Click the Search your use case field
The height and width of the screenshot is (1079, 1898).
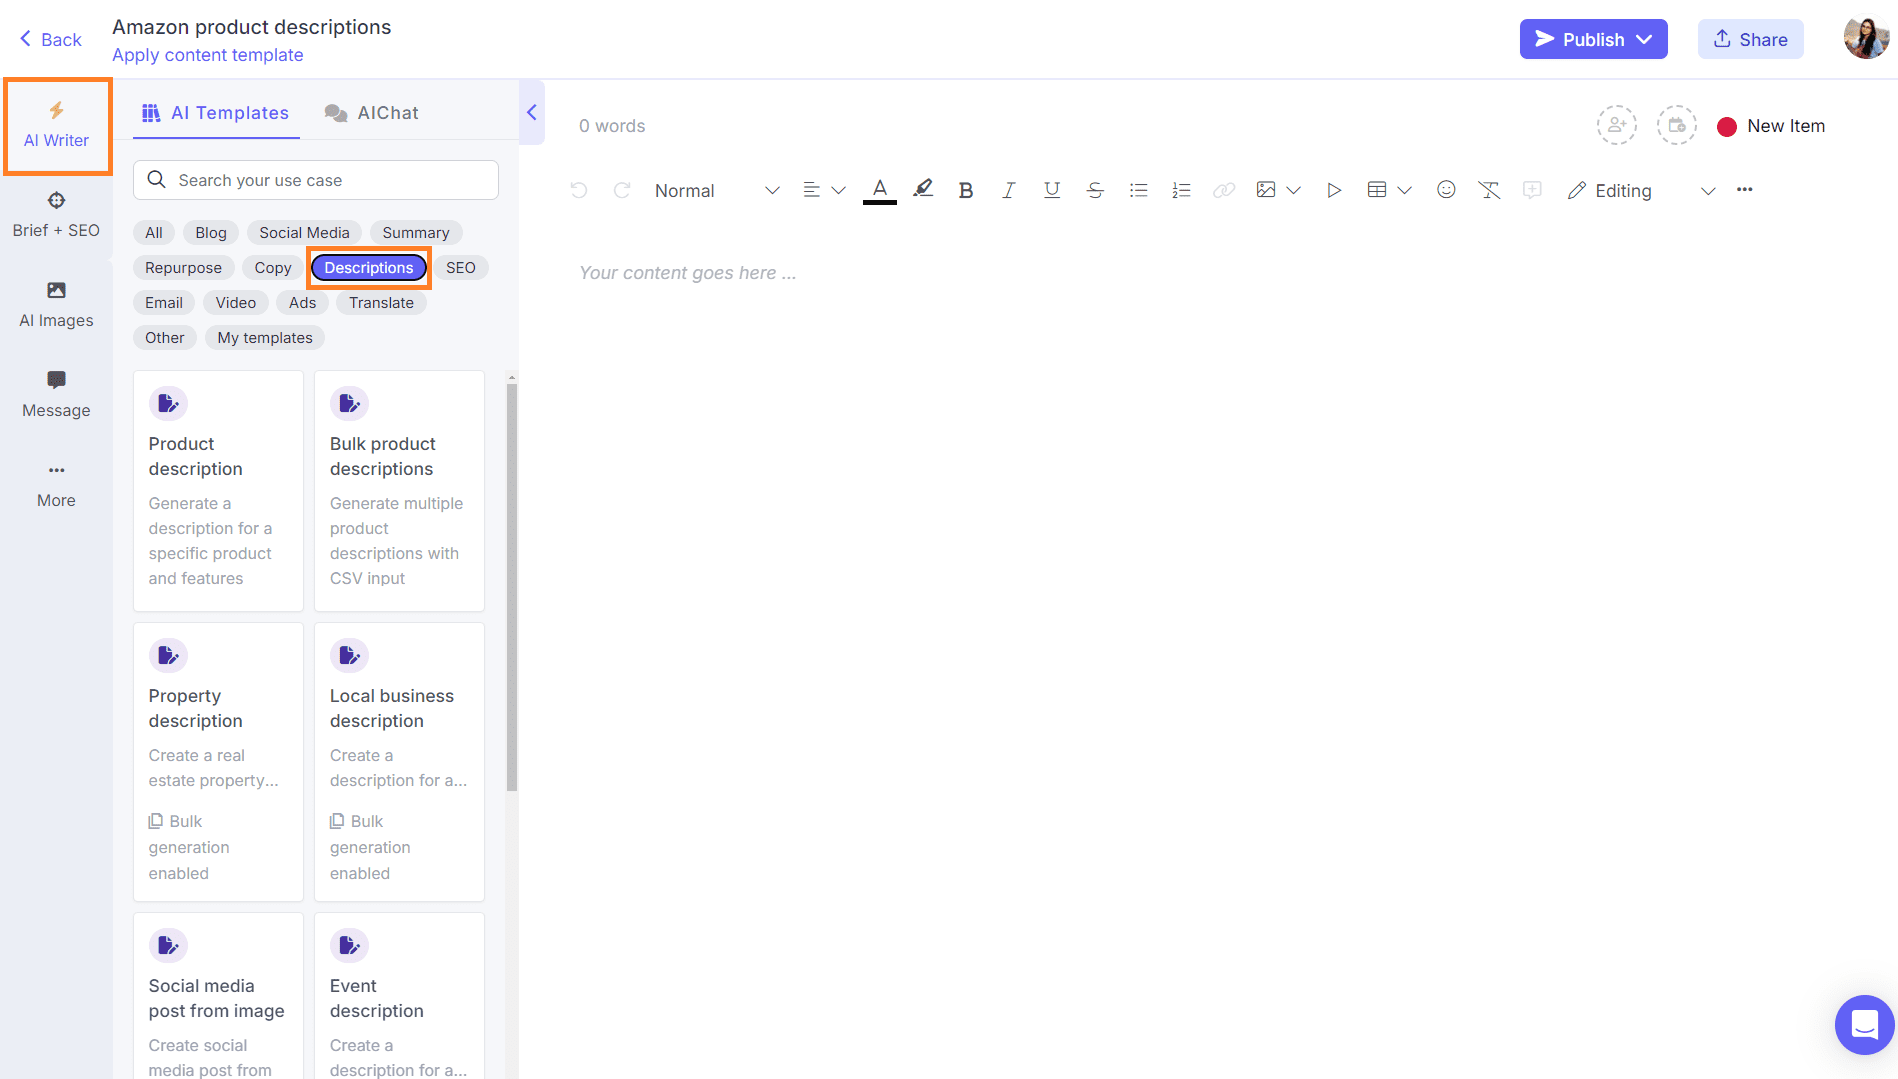tap(316, 180)
